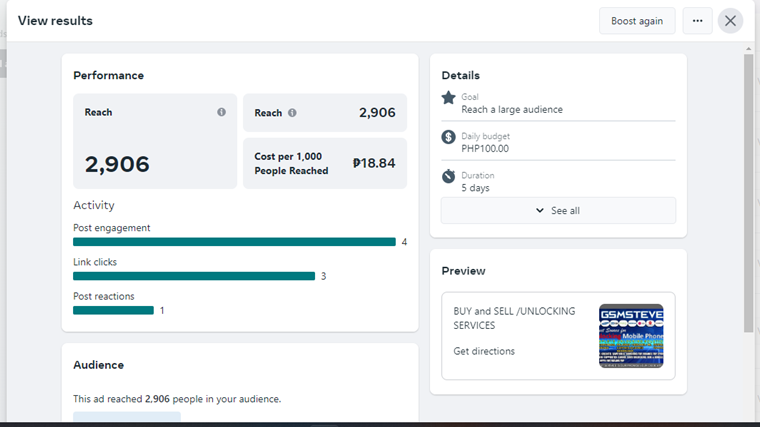Click the Duration stopwatch icon
Screen dimensions: 760x427
click(x=449, y=176)
